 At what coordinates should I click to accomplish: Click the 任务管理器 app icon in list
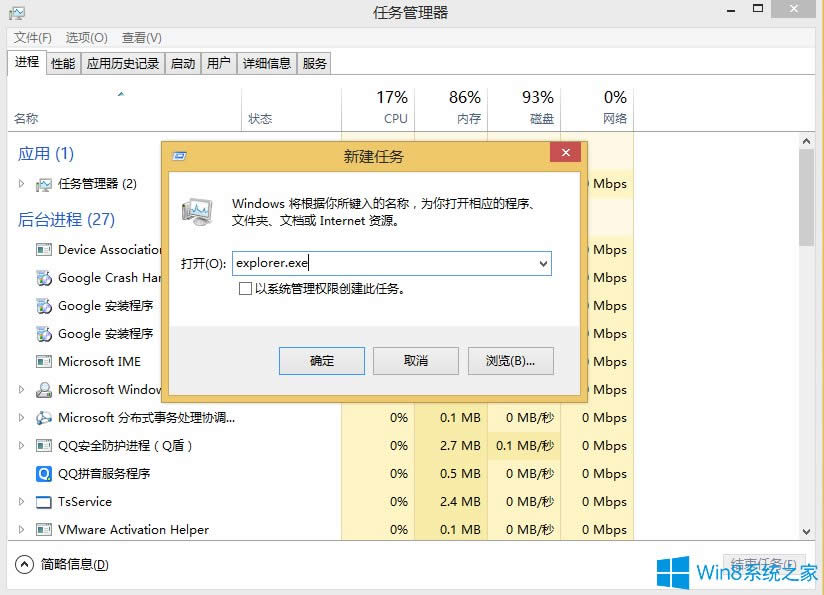44,184
